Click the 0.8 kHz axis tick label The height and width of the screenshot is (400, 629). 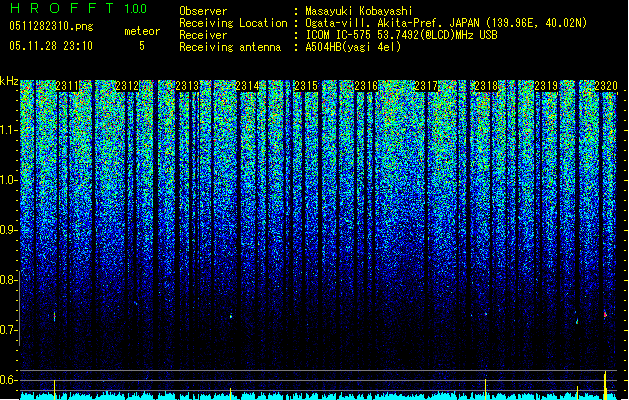click(x=7, y=280)
